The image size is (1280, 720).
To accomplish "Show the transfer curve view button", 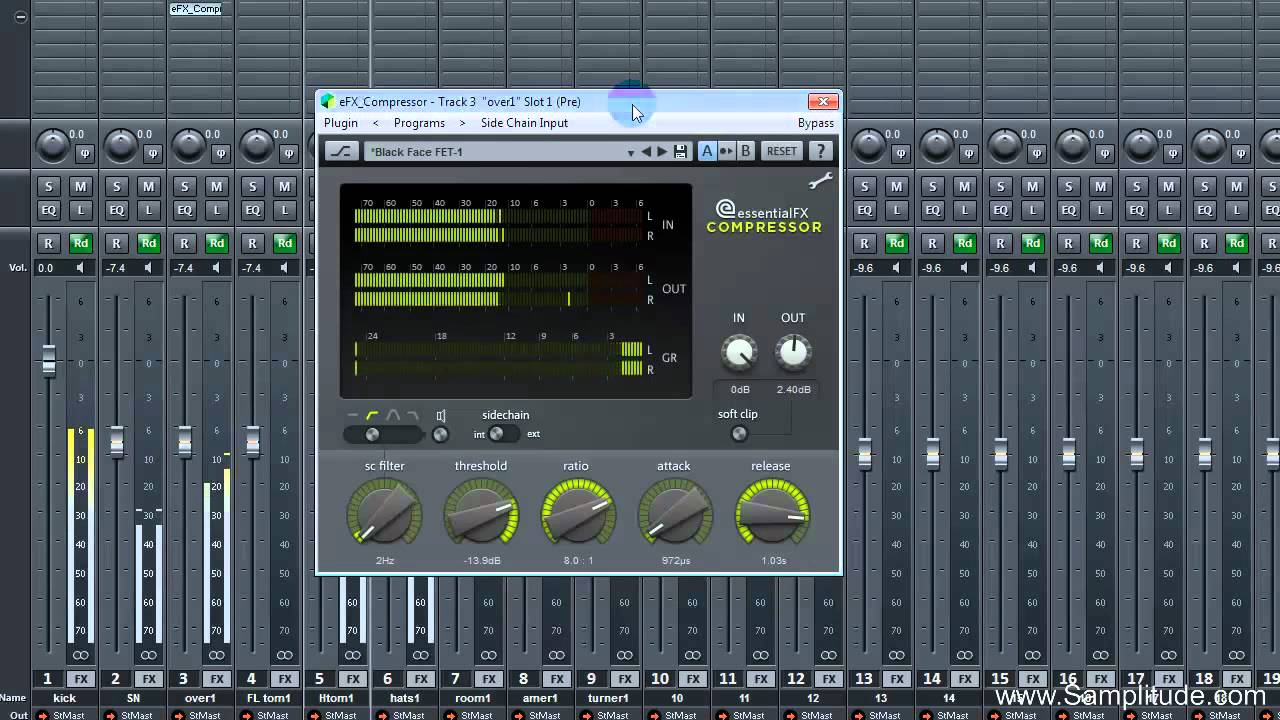I will click(x=340, y=151).
